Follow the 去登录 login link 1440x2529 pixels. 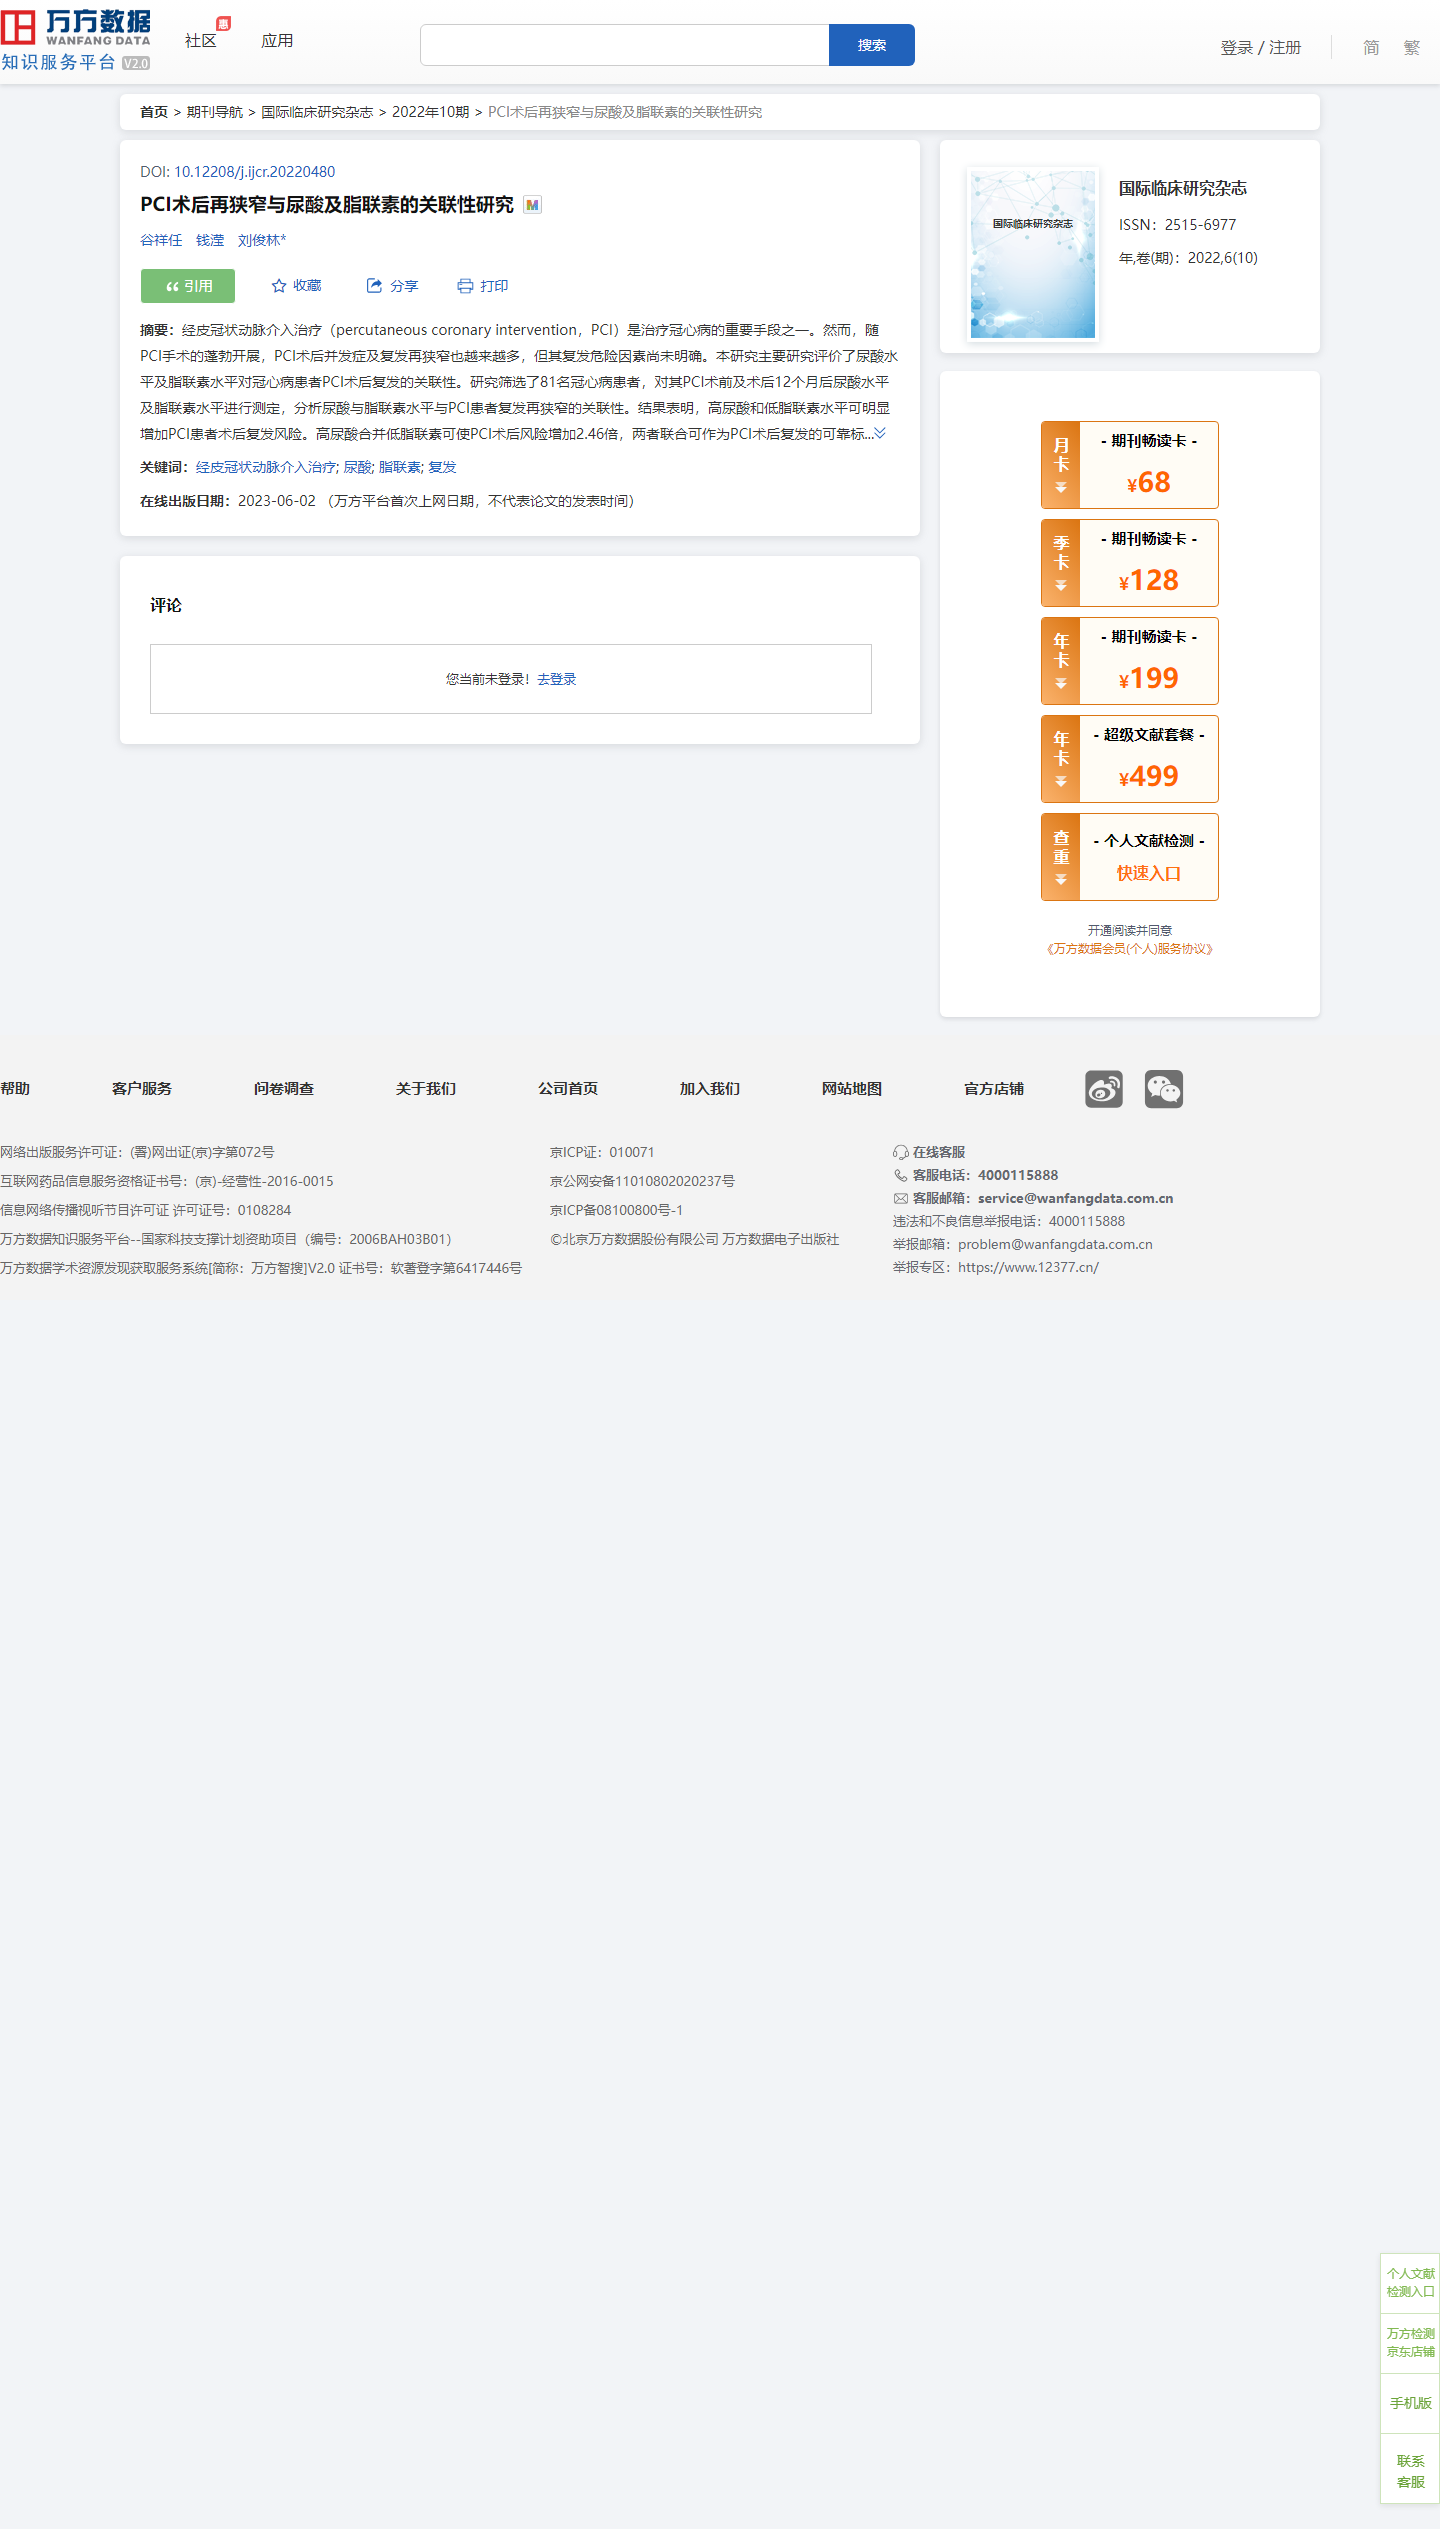coord(556,679)
